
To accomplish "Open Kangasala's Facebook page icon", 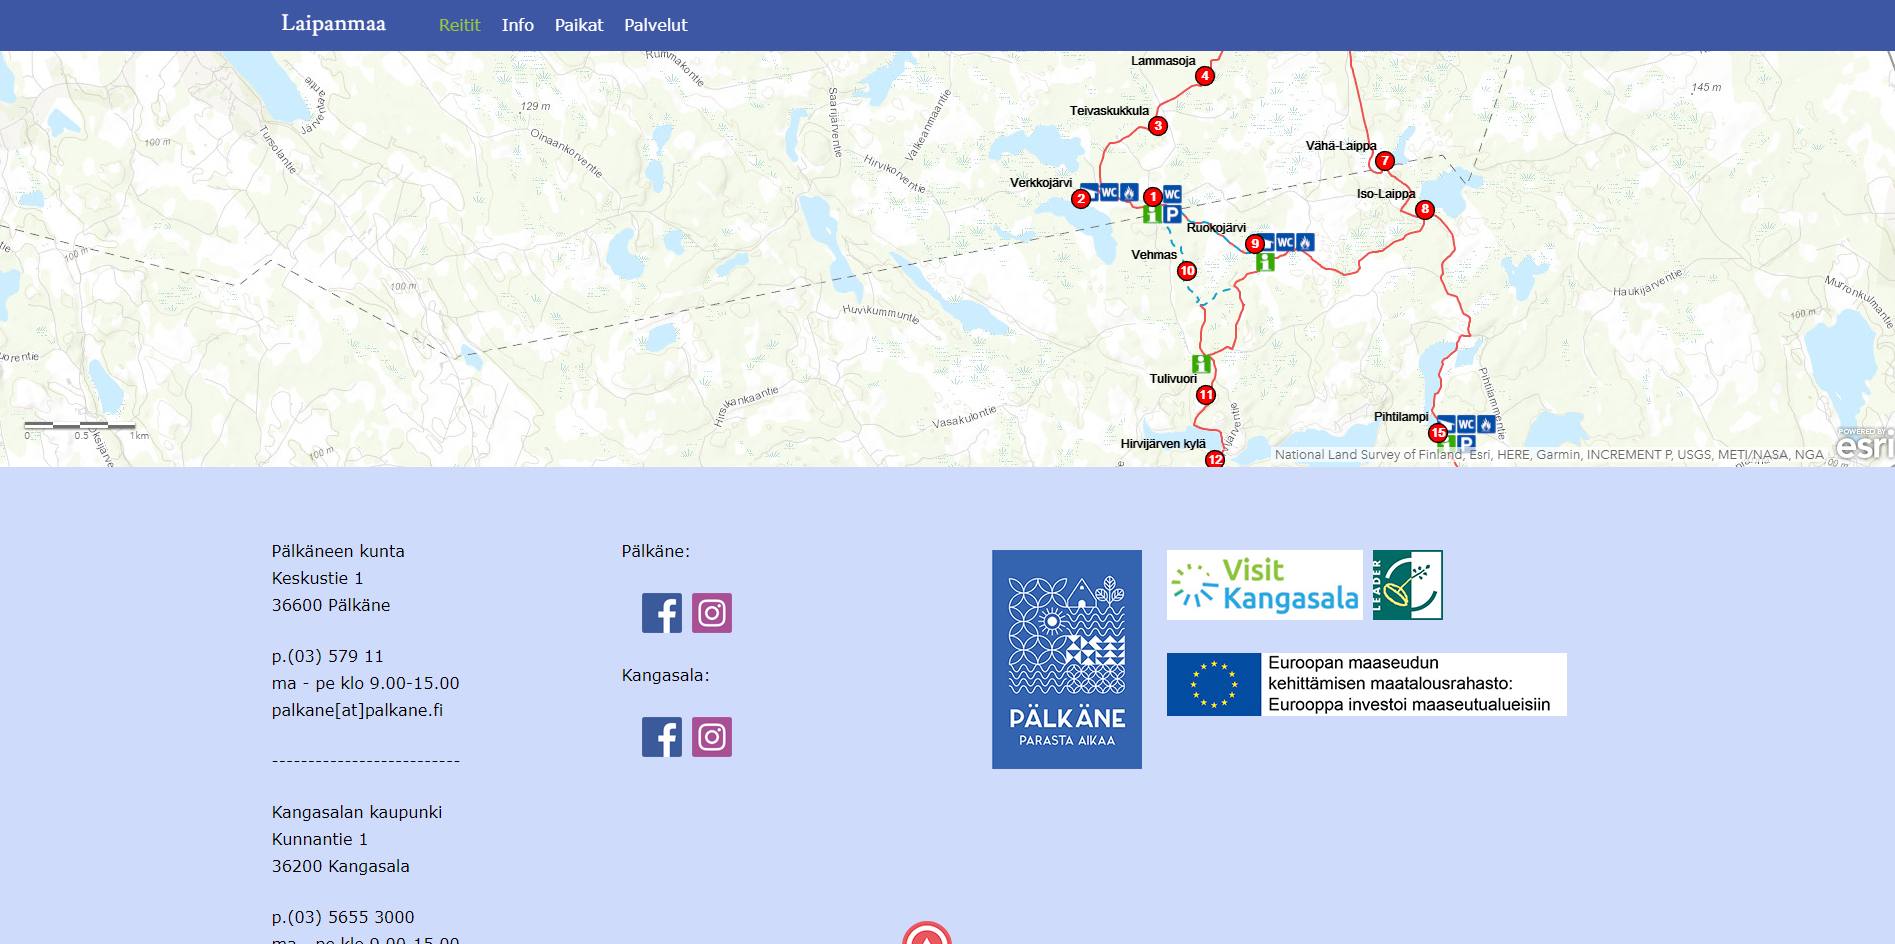I will pyautogui.click(x=661, y=737).
